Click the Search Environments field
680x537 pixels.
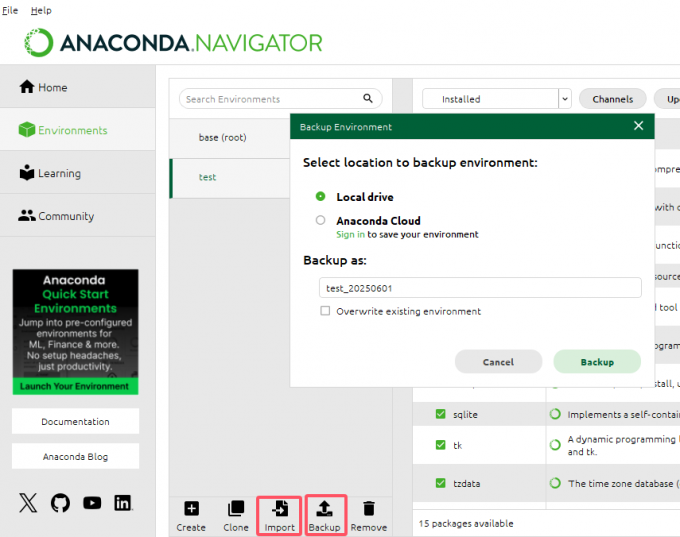[x=281, y=99]
